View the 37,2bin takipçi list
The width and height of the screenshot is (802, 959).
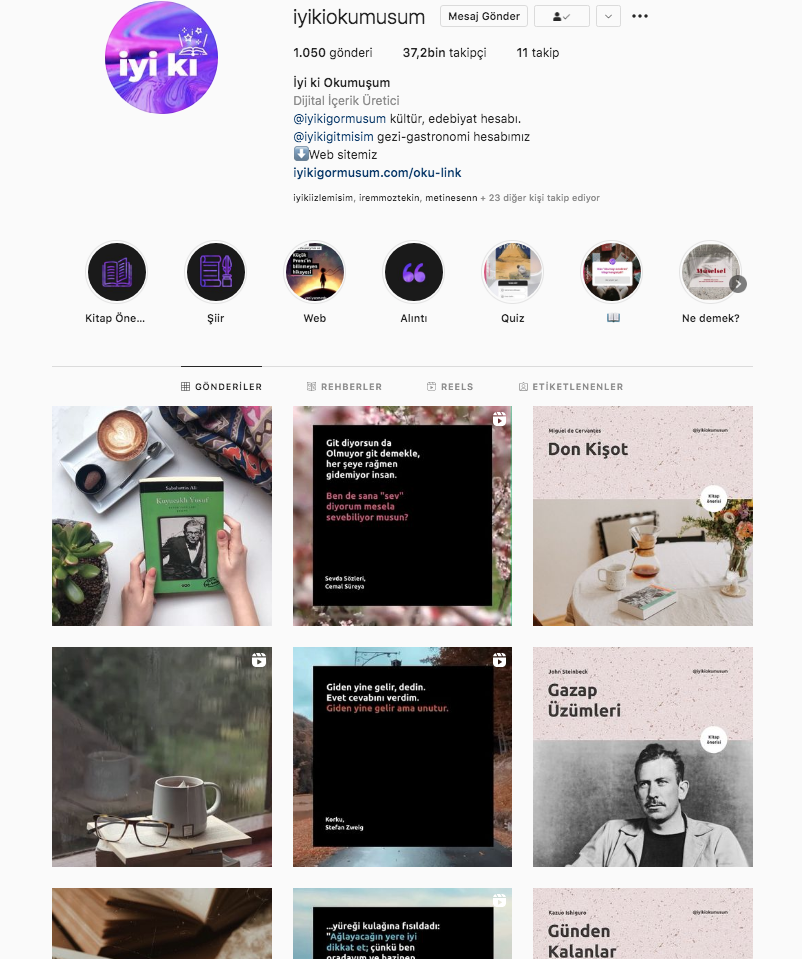pyautogui.click(x=445, y=53)
